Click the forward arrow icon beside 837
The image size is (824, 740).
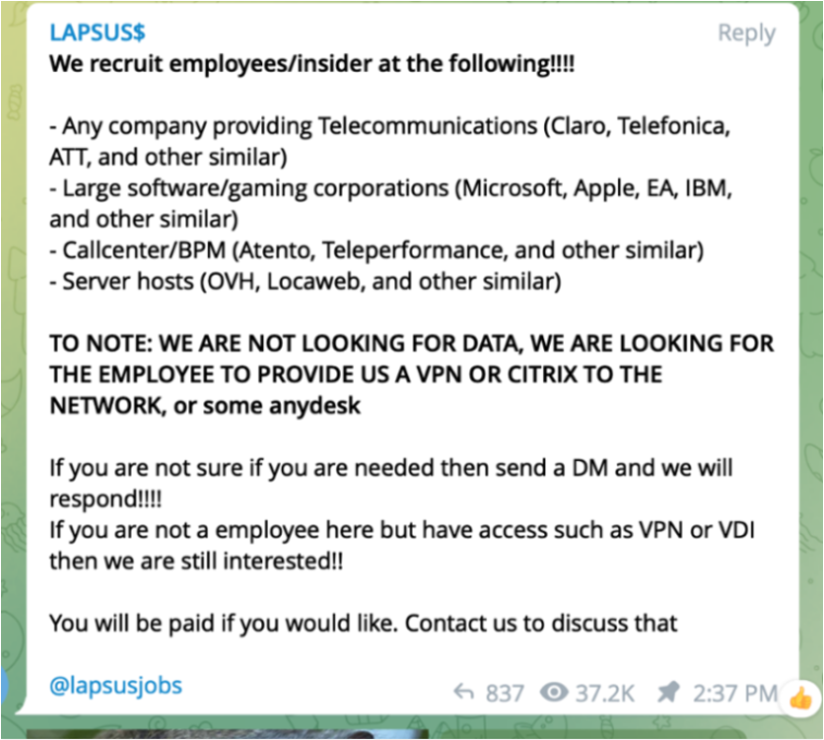point(463,692)
